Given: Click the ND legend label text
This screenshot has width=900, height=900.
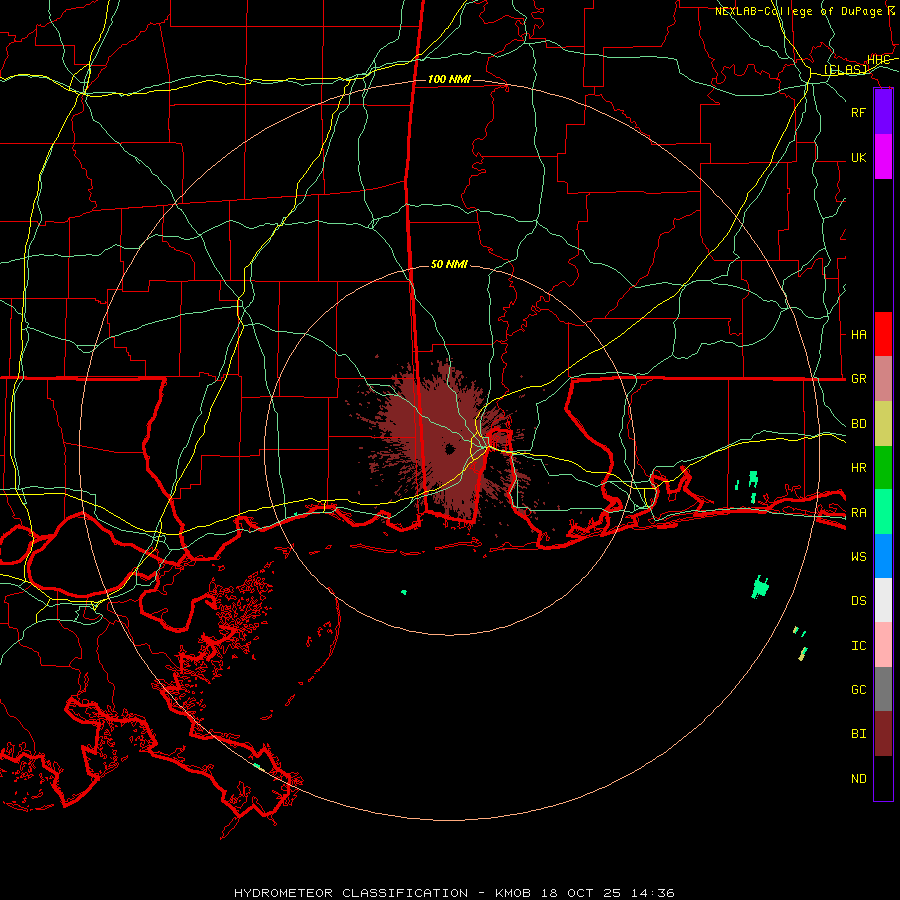Looking at the screenshot, I should (x=858, y=779).
